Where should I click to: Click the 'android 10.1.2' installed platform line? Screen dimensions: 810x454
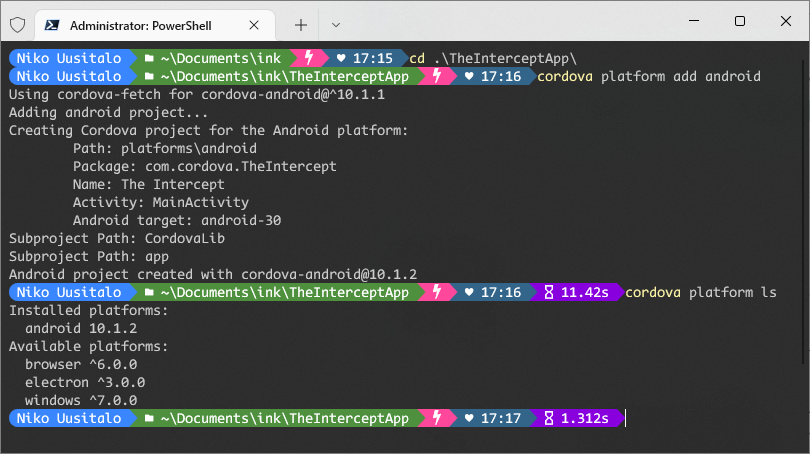(81, 328)
